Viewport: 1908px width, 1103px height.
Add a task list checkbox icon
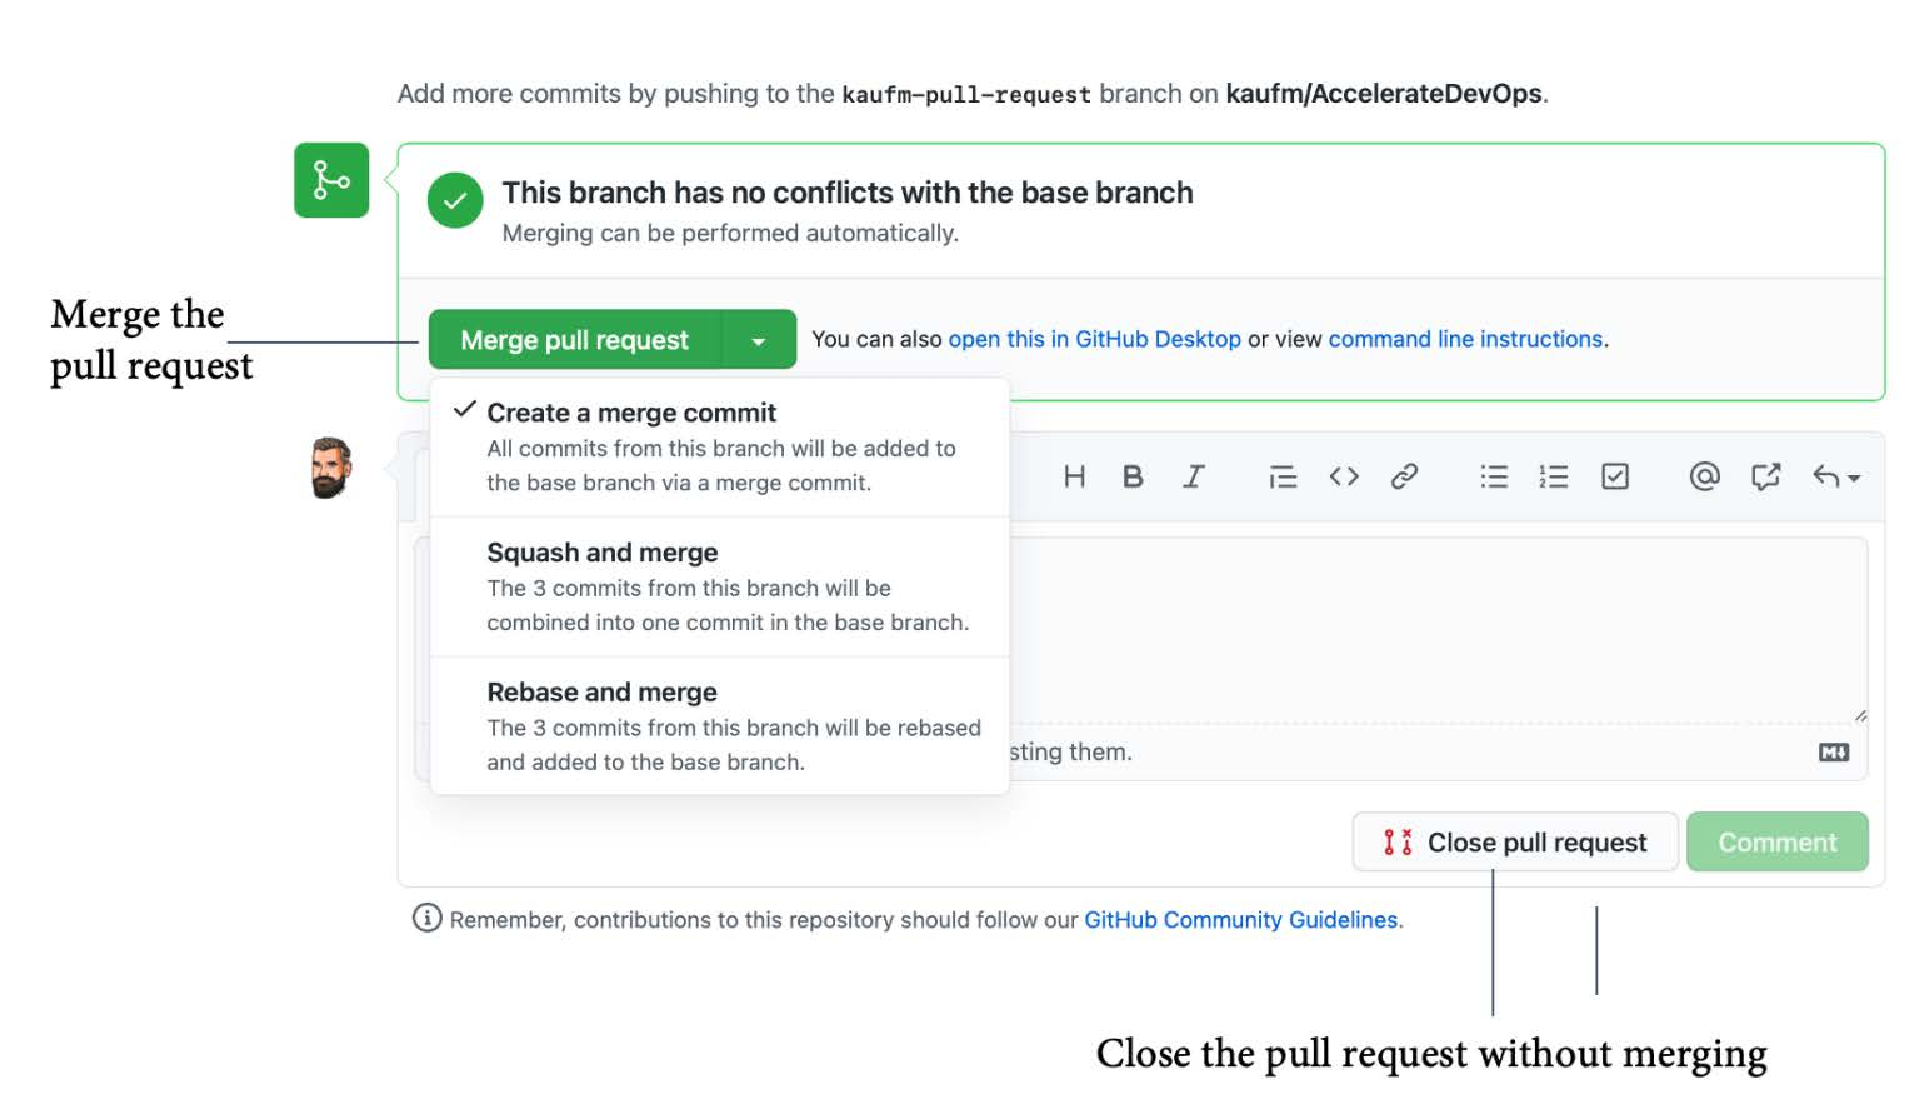coord(1614,477)
